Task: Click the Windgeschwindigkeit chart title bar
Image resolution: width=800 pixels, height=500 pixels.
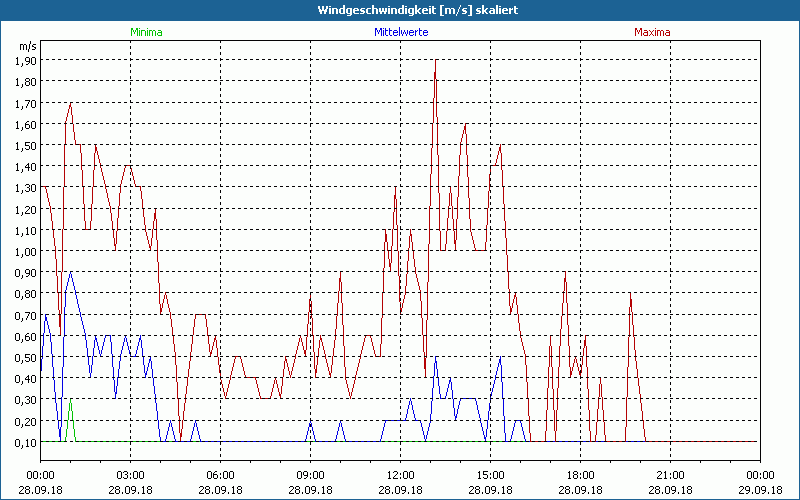Action: pos(400,10)
